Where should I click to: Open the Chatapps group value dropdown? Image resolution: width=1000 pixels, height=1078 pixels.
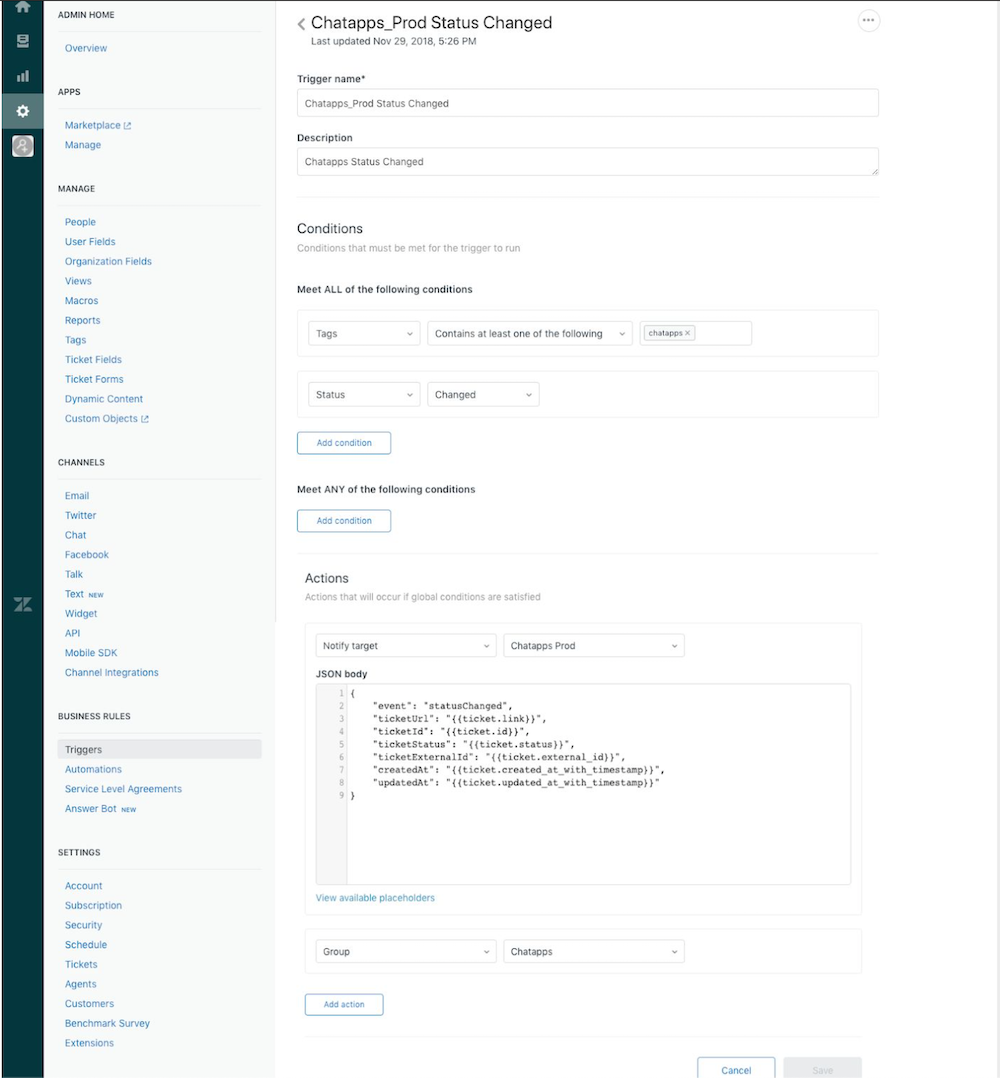(x=594, y=952)
